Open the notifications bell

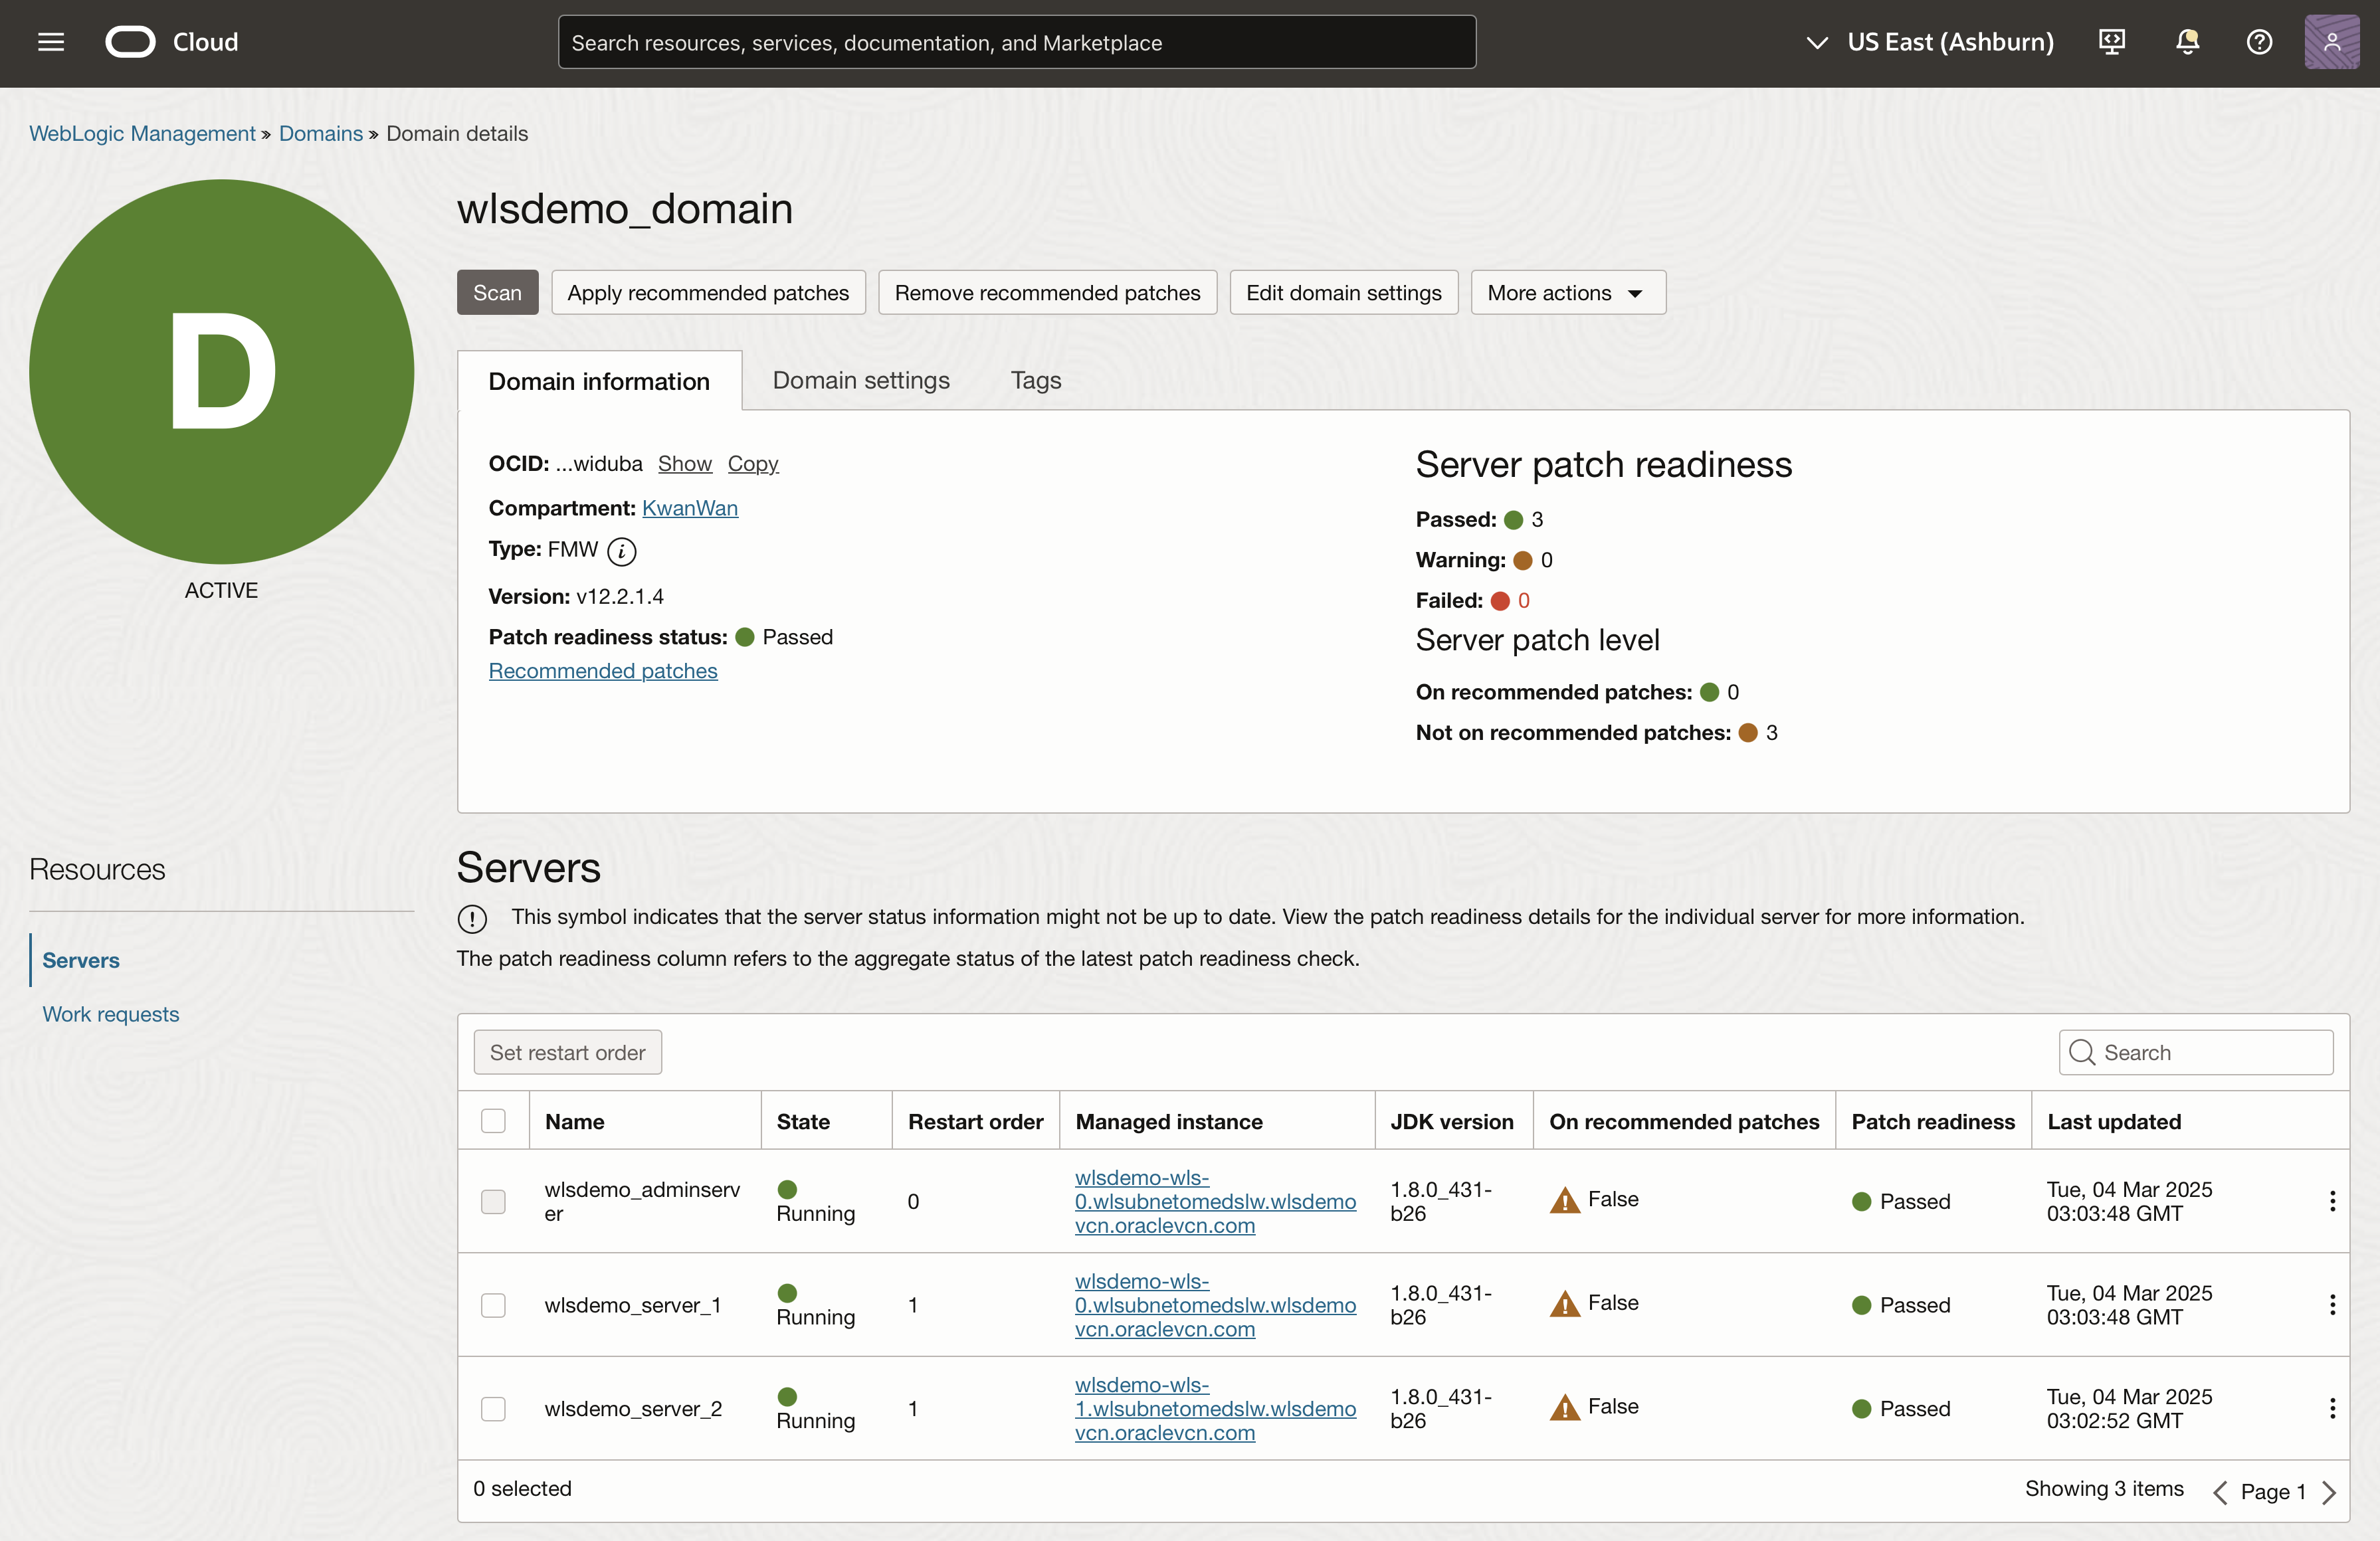coord(2186,41)
